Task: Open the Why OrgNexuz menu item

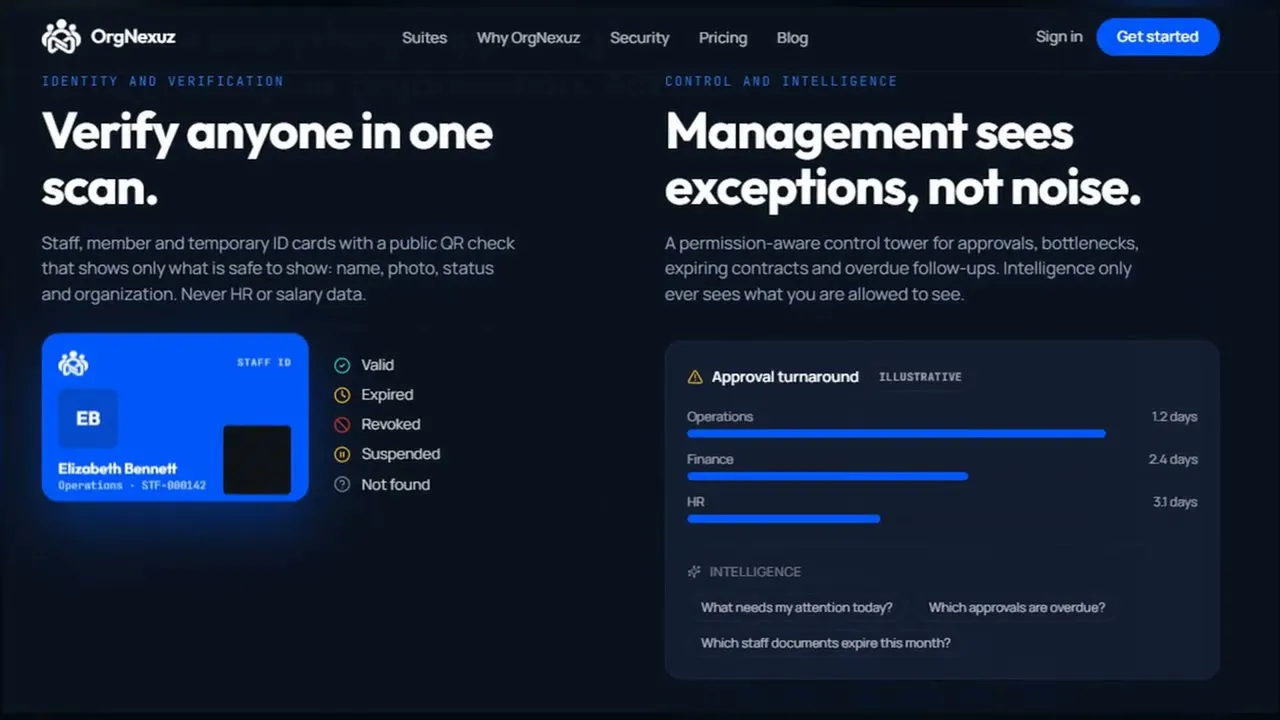Action: click(x=528, y=38)
